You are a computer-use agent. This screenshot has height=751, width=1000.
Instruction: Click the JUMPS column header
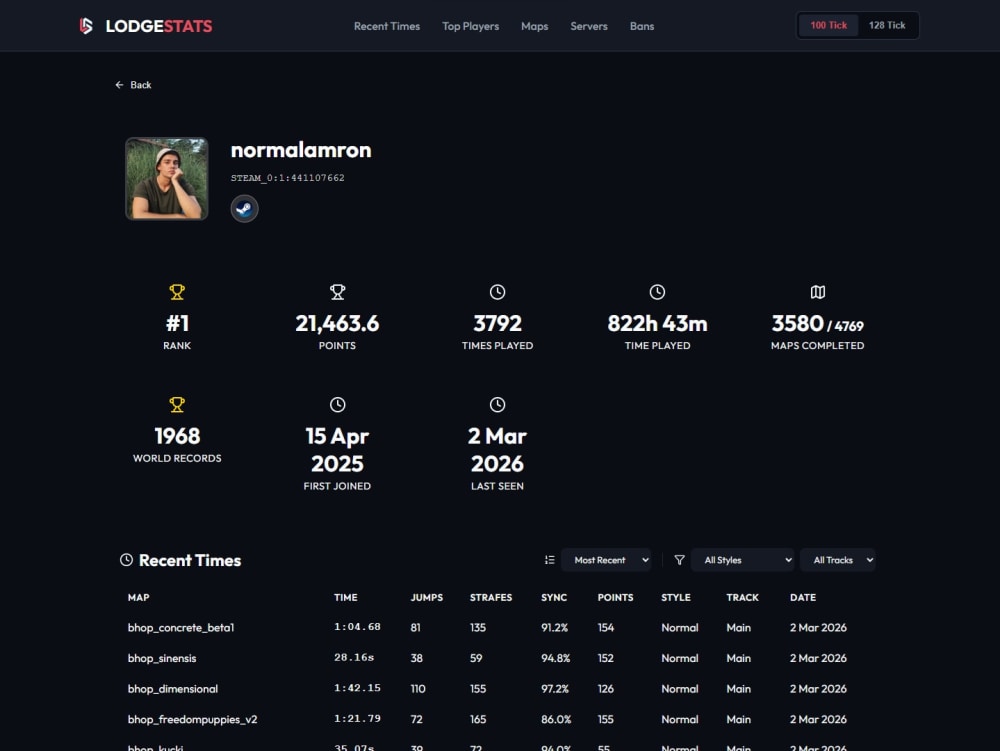coord(427,597)
